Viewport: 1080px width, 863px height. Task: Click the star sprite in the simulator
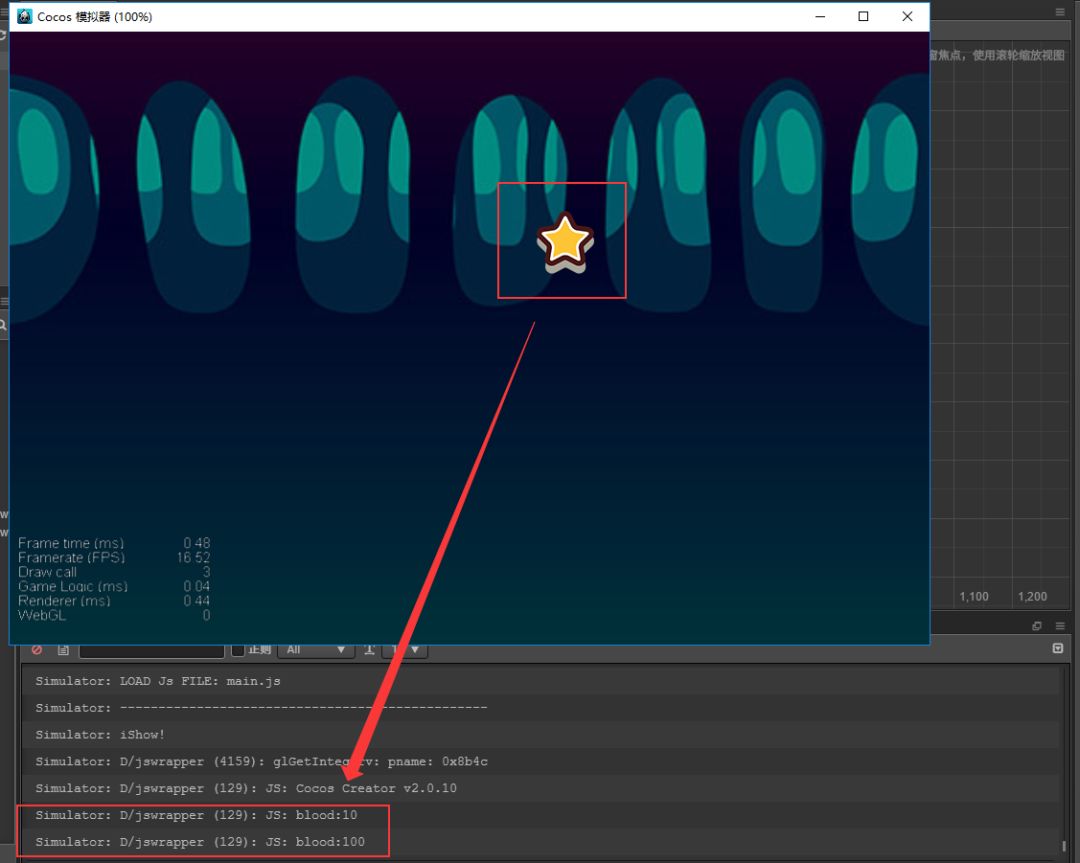(x=565, y=242)
